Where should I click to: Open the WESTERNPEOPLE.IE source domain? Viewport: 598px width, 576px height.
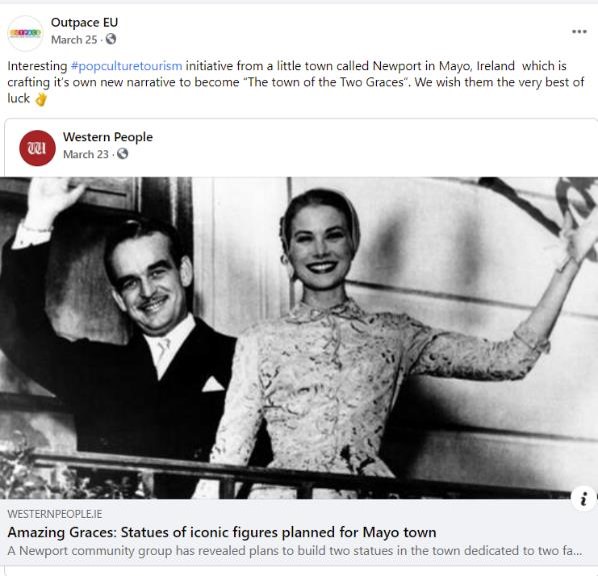(55, 514)
